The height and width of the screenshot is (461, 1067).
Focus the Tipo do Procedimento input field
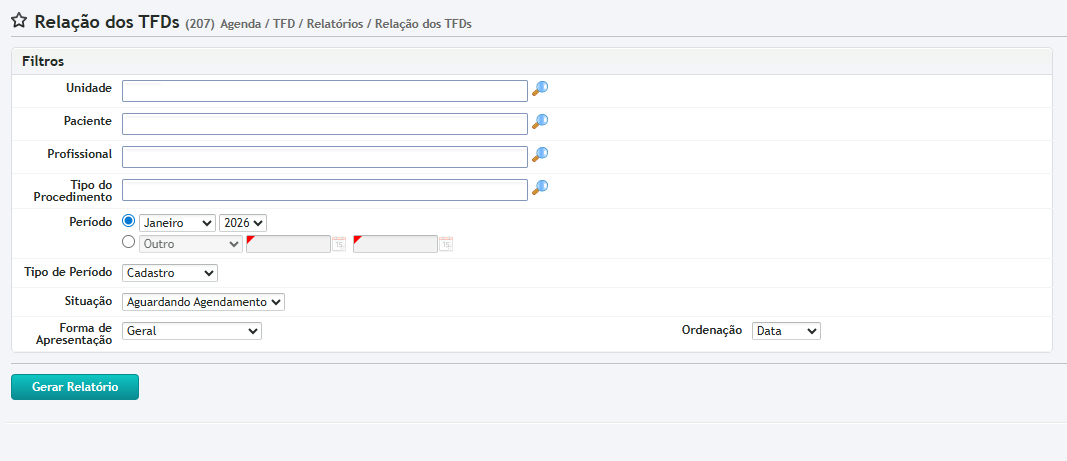[324, 190]
